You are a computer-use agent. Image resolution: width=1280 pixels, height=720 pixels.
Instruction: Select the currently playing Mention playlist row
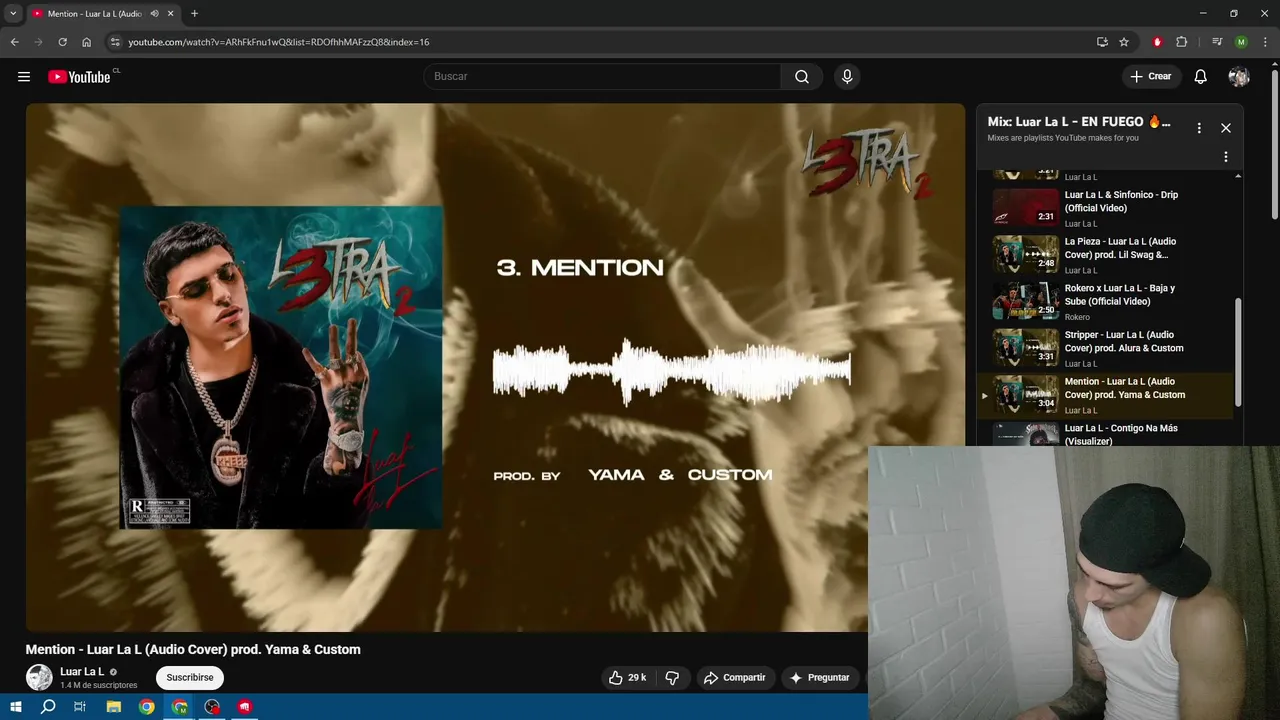[x=1105, y=395]
